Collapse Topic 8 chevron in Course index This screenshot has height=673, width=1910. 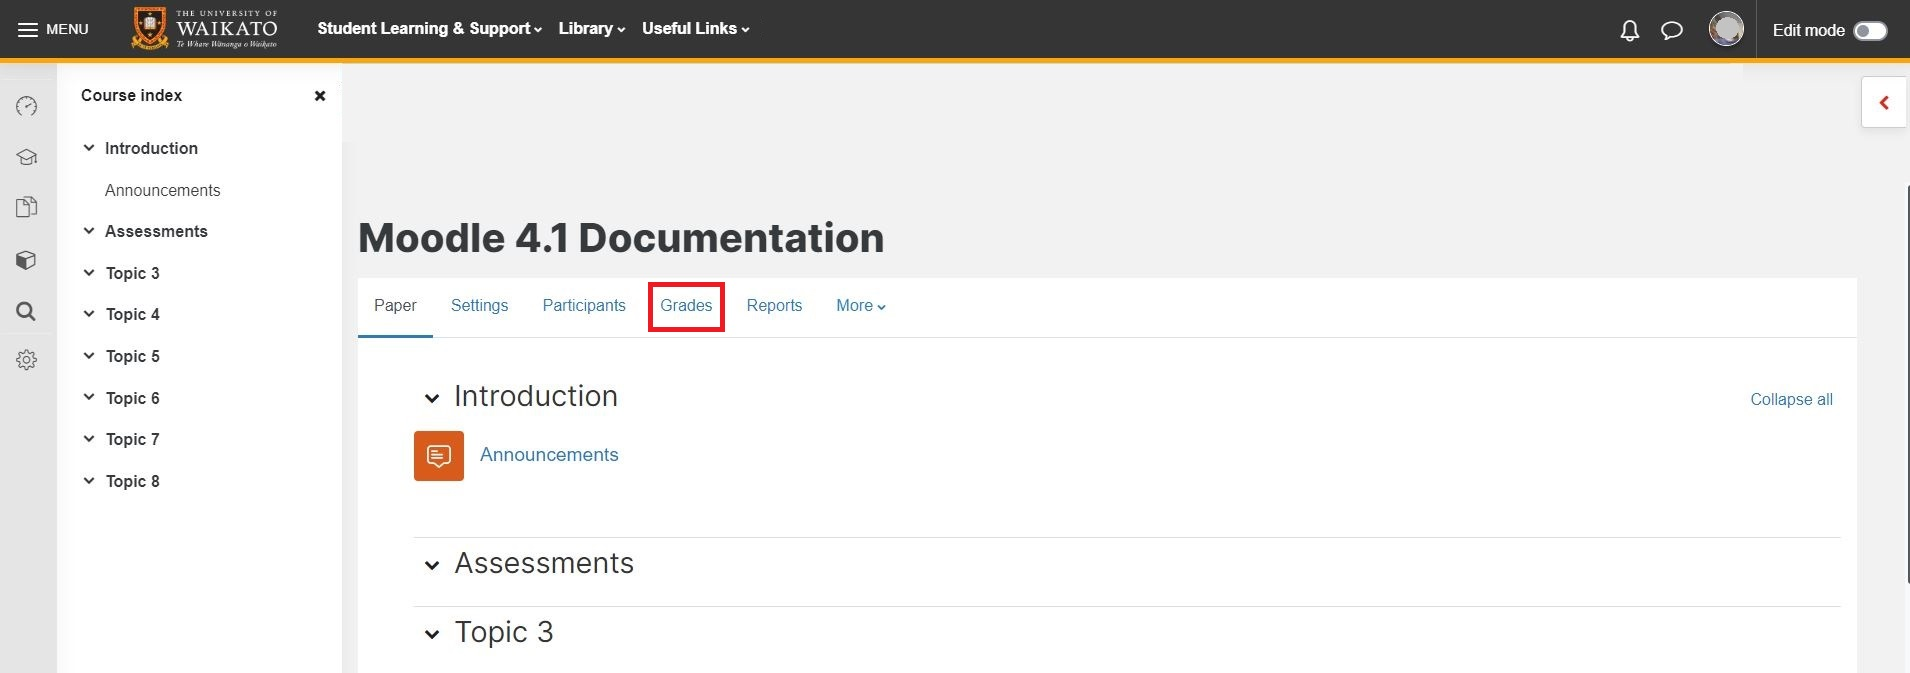89,481
